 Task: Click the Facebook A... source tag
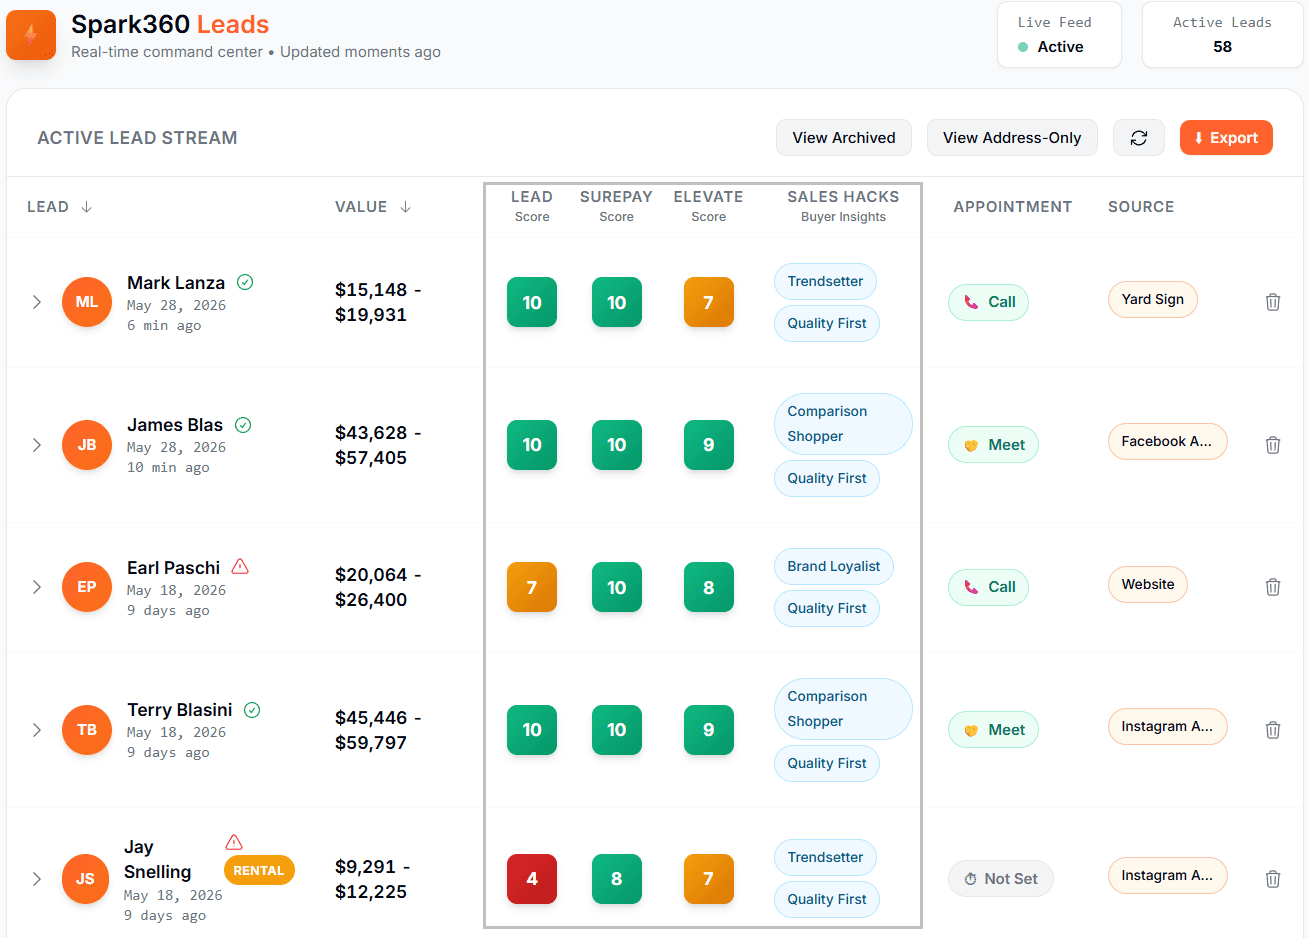[x=1167, y=441]
